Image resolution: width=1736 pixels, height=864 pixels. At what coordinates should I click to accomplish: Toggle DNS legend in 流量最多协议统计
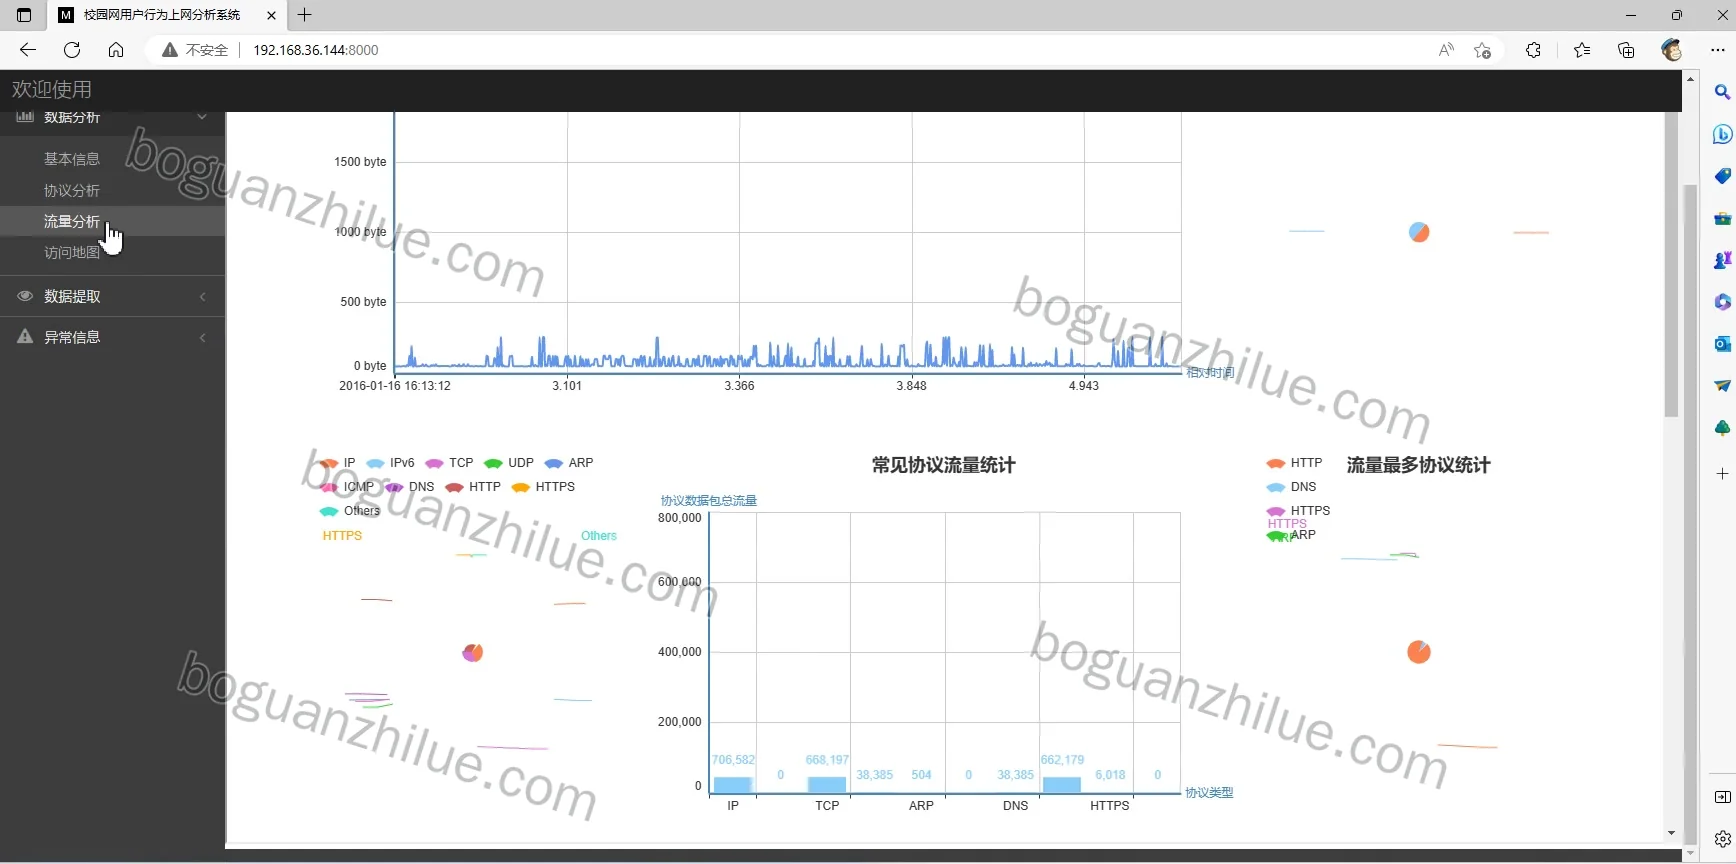pyautogui.click(x=1291, y=487)
